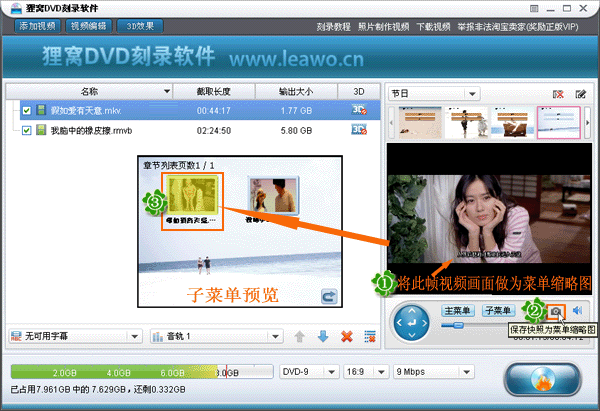Uncheck the 我脑中的橡皮擦.rmvb checkbox
Image resolution: width=600 pixels, height=411 pixels.
[26, 130]
